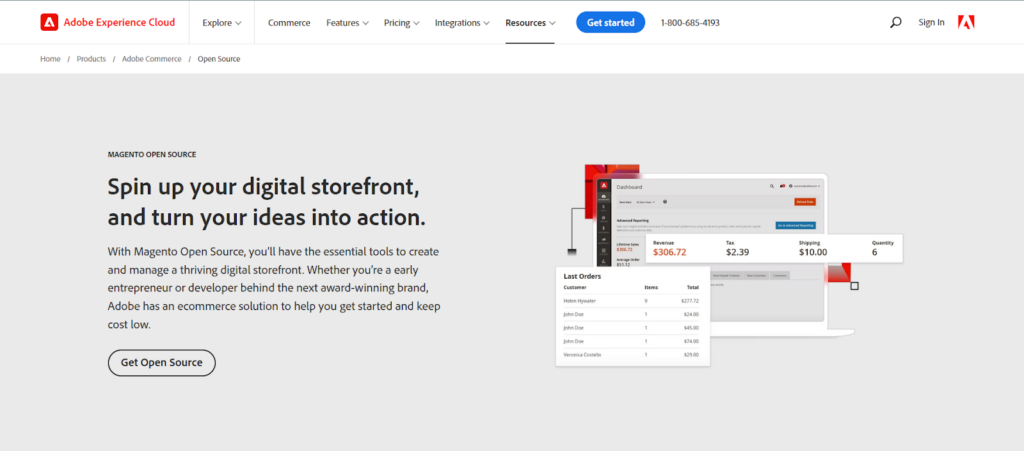Click the $277.72 total value

pos(690,301)
